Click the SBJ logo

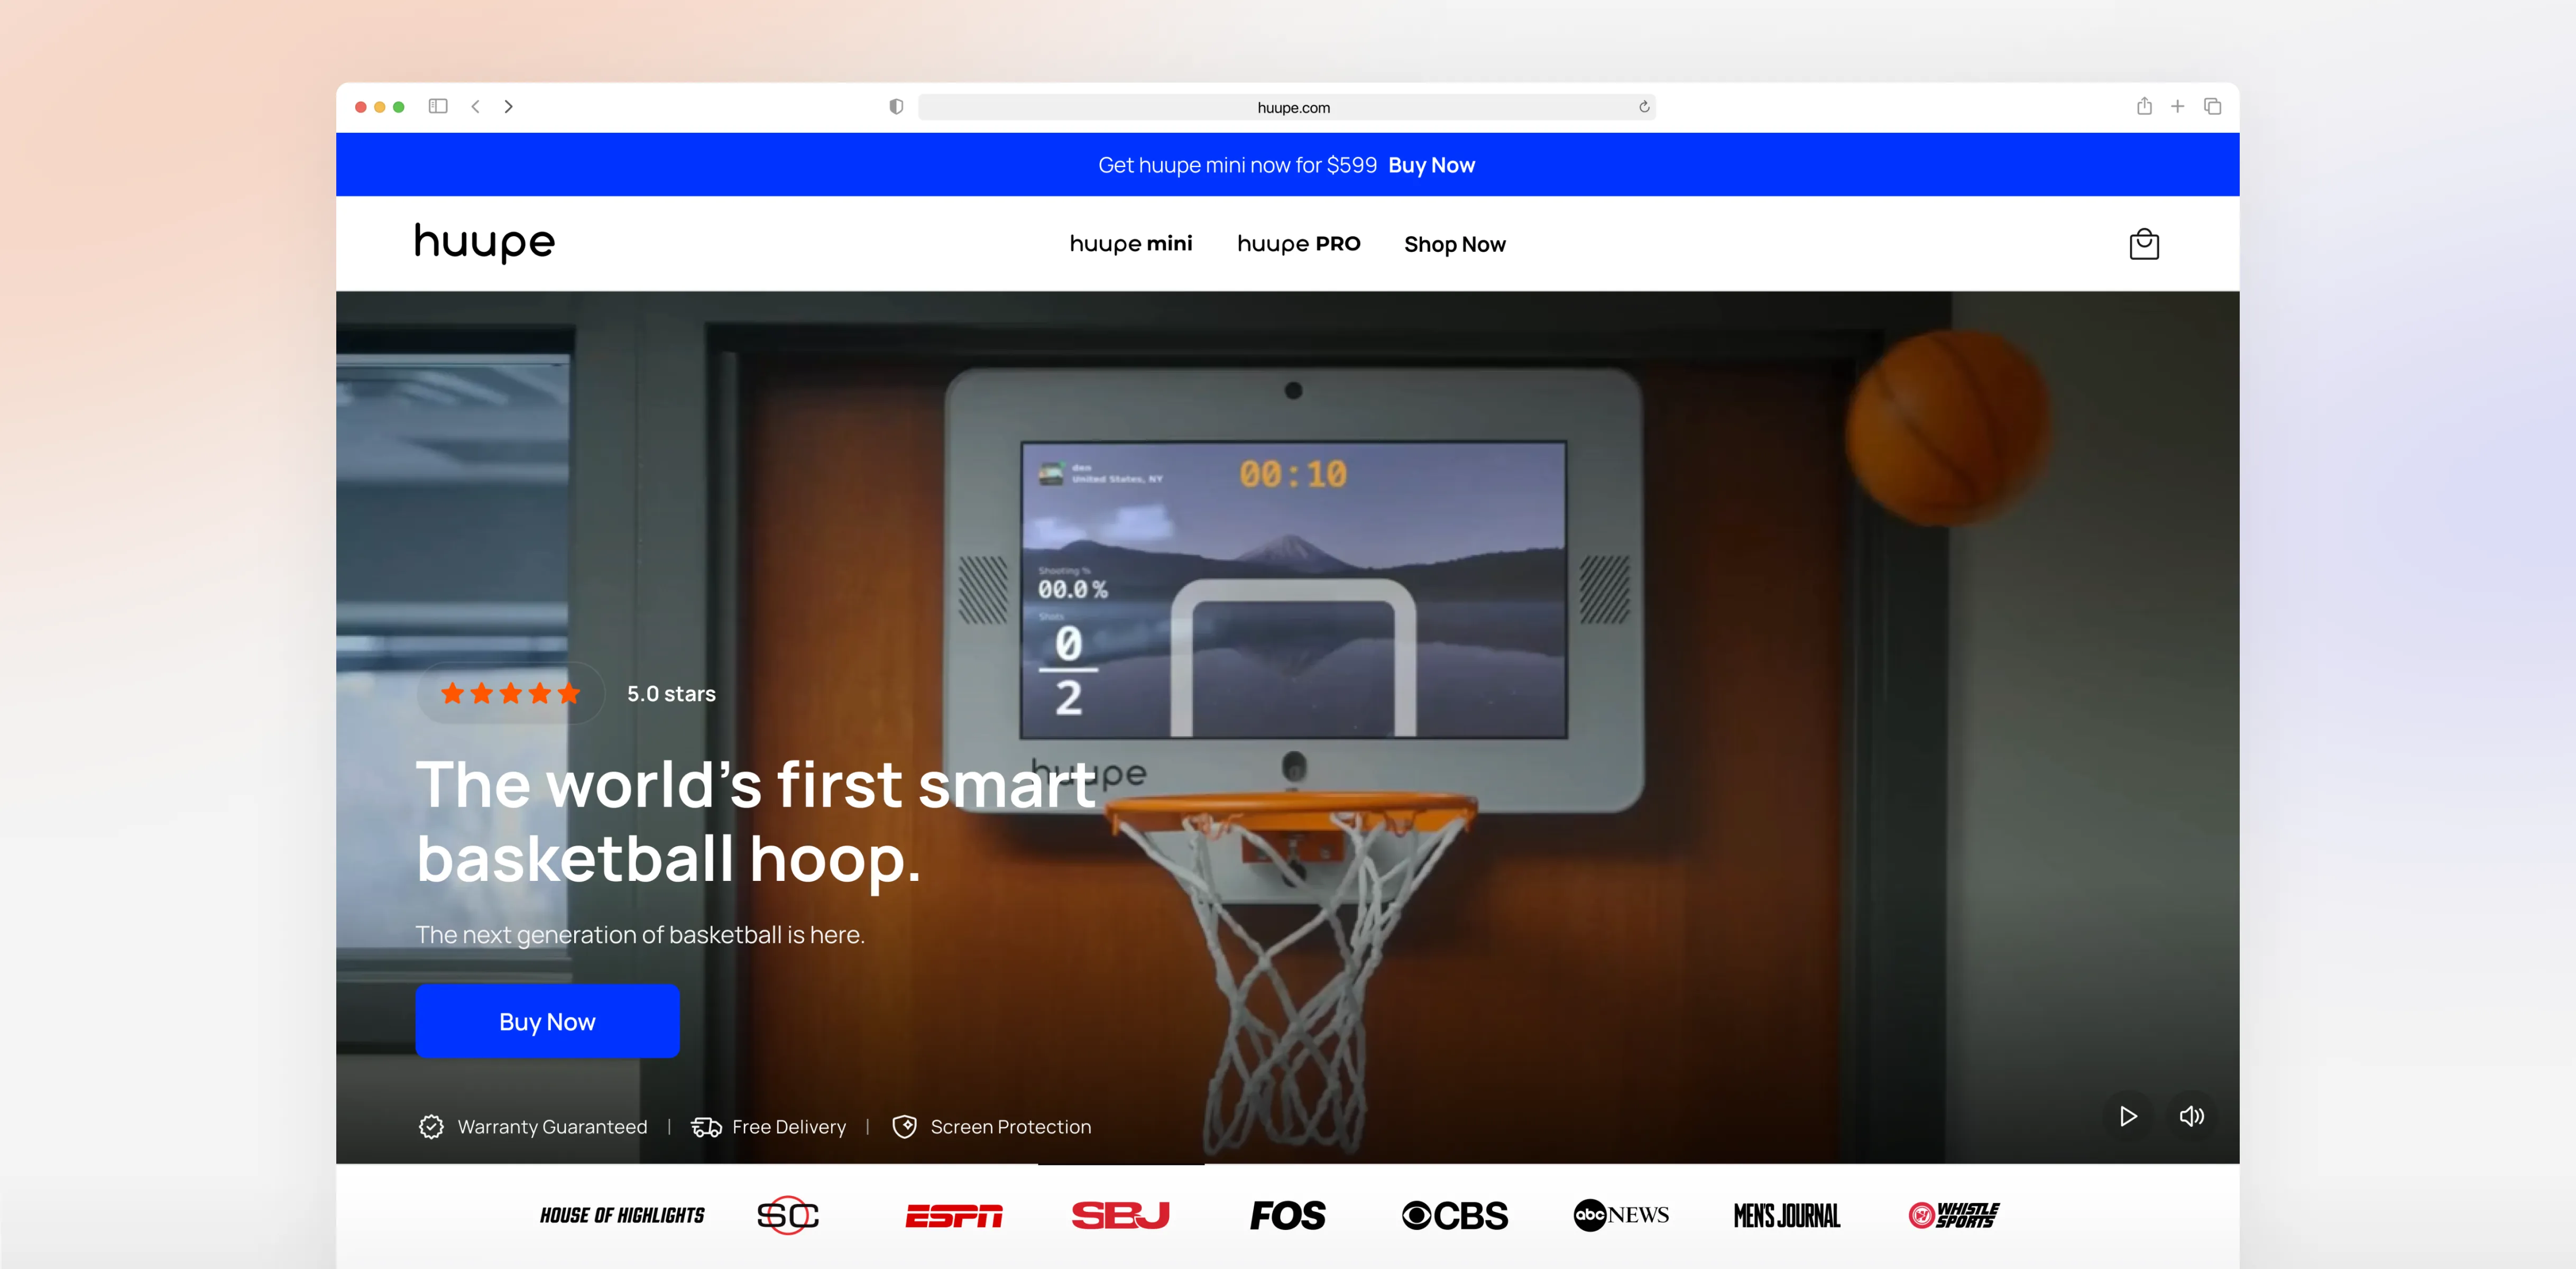pos(1120,1215)
